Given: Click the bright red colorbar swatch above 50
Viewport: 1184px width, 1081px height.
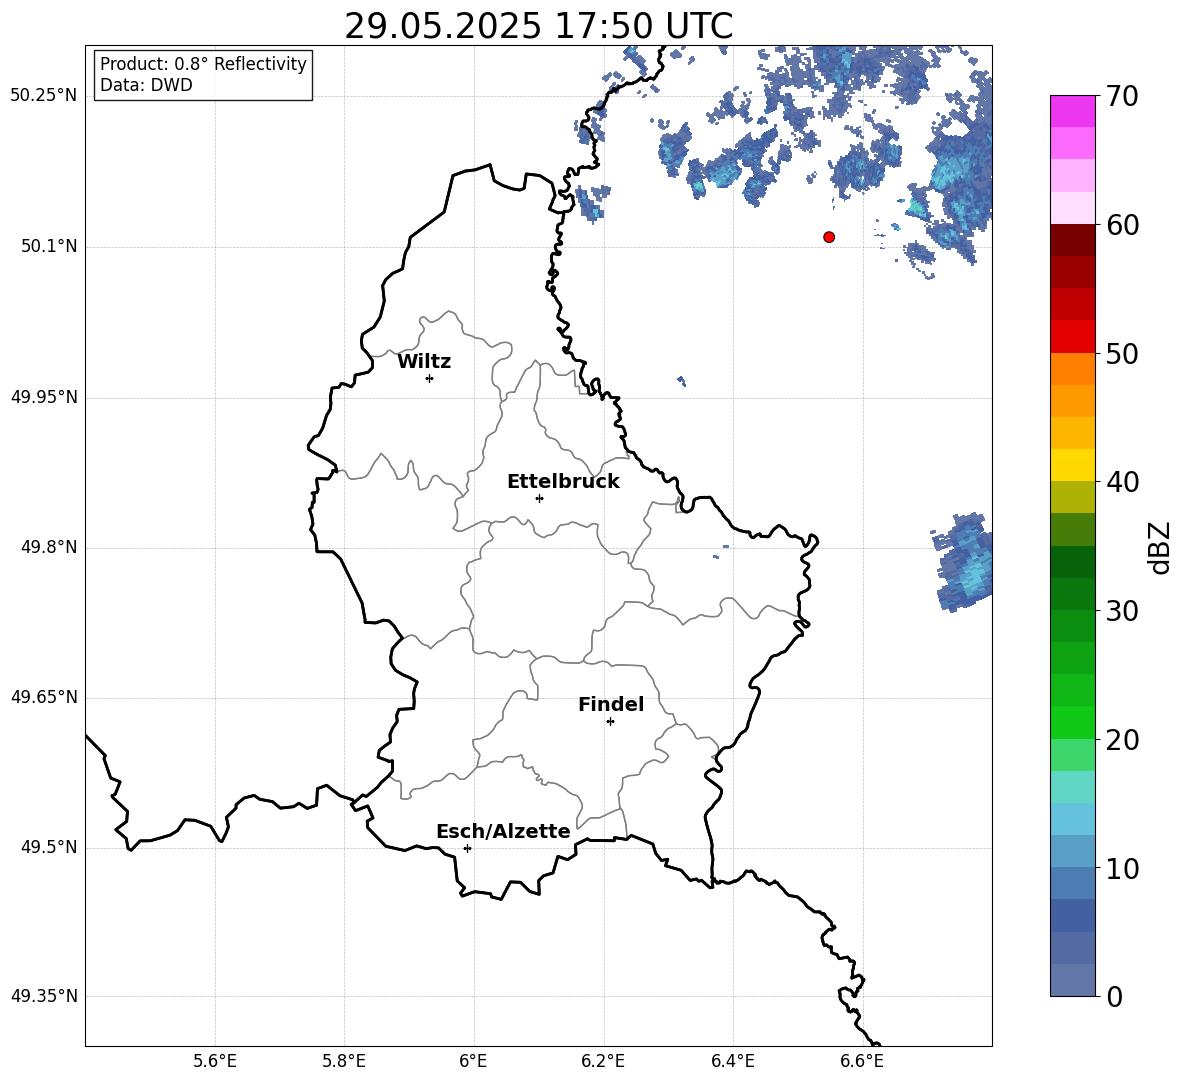Looking at the screenshot, I should [x=1073, y=337].
